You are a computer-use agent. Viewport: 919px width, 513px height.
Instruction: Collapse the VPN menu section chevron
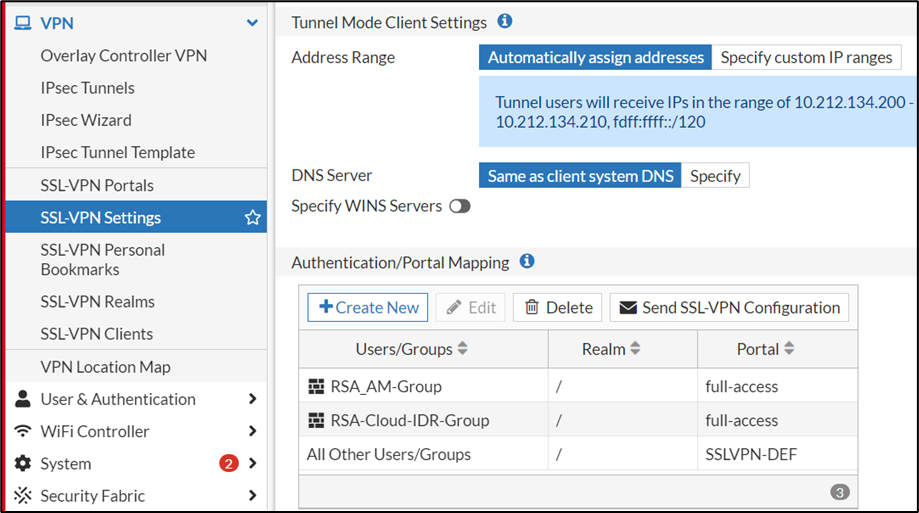252,23
